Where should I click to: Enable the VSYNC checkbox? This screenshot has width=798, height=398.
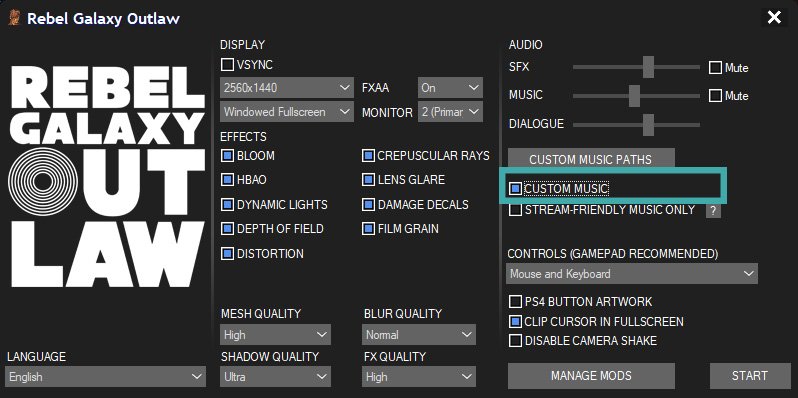[x=227, y=65]
